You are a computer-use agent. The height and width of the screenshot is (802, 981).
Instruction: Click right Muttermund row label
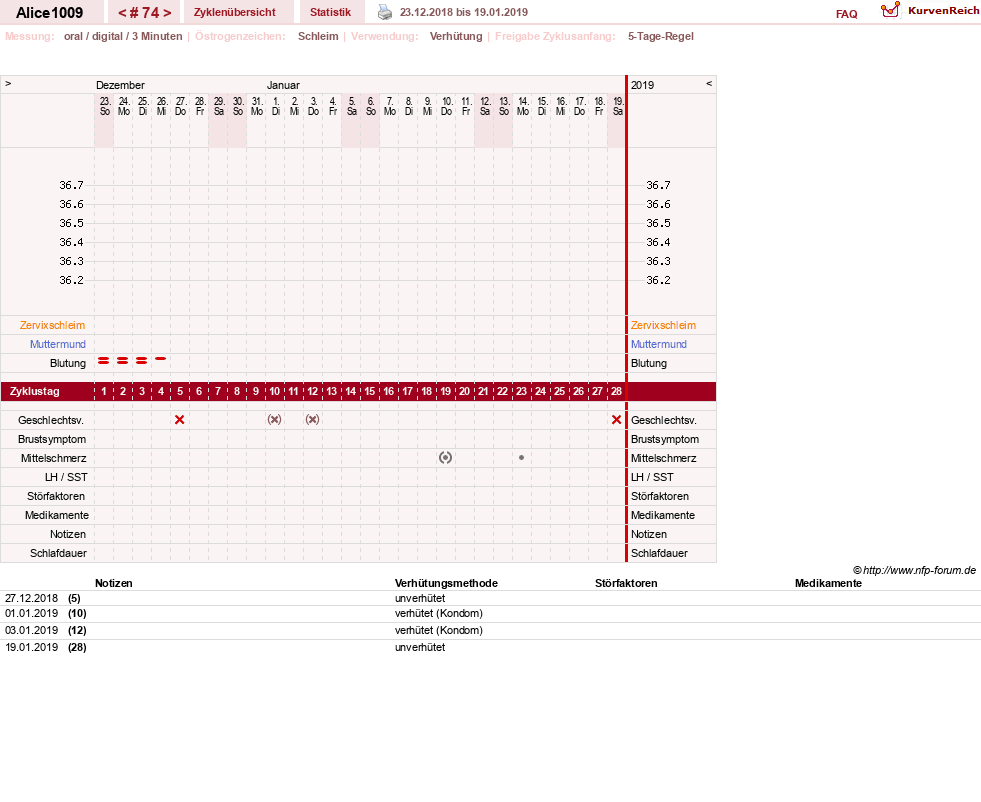coord(659,344)
